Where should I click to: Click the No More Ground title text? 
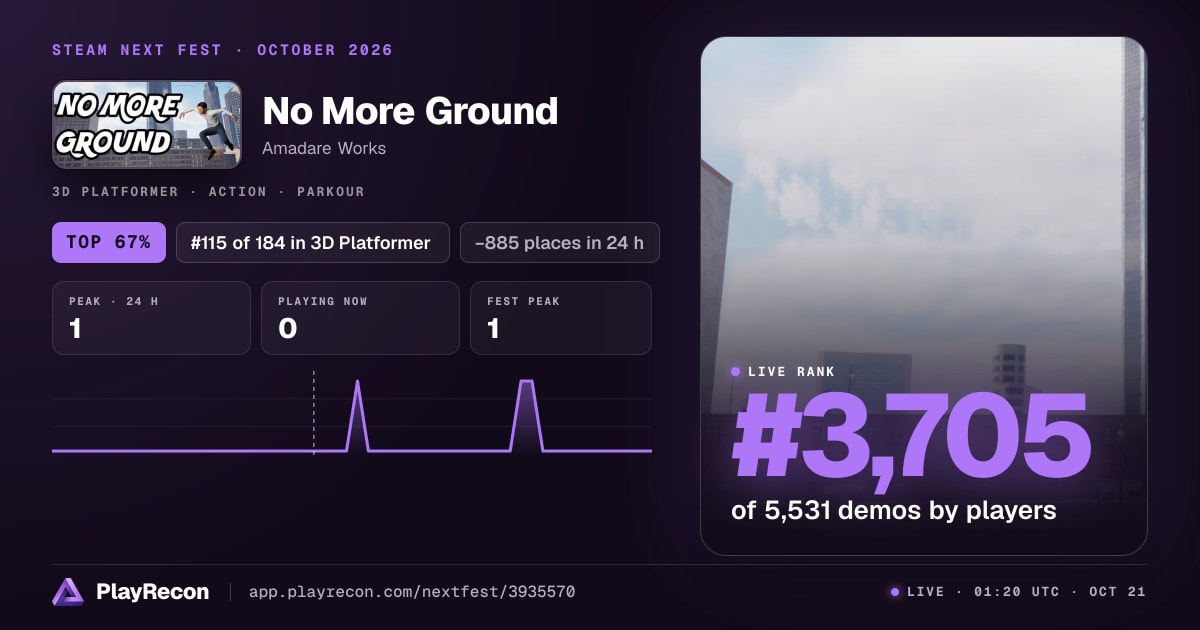(410, 111)
